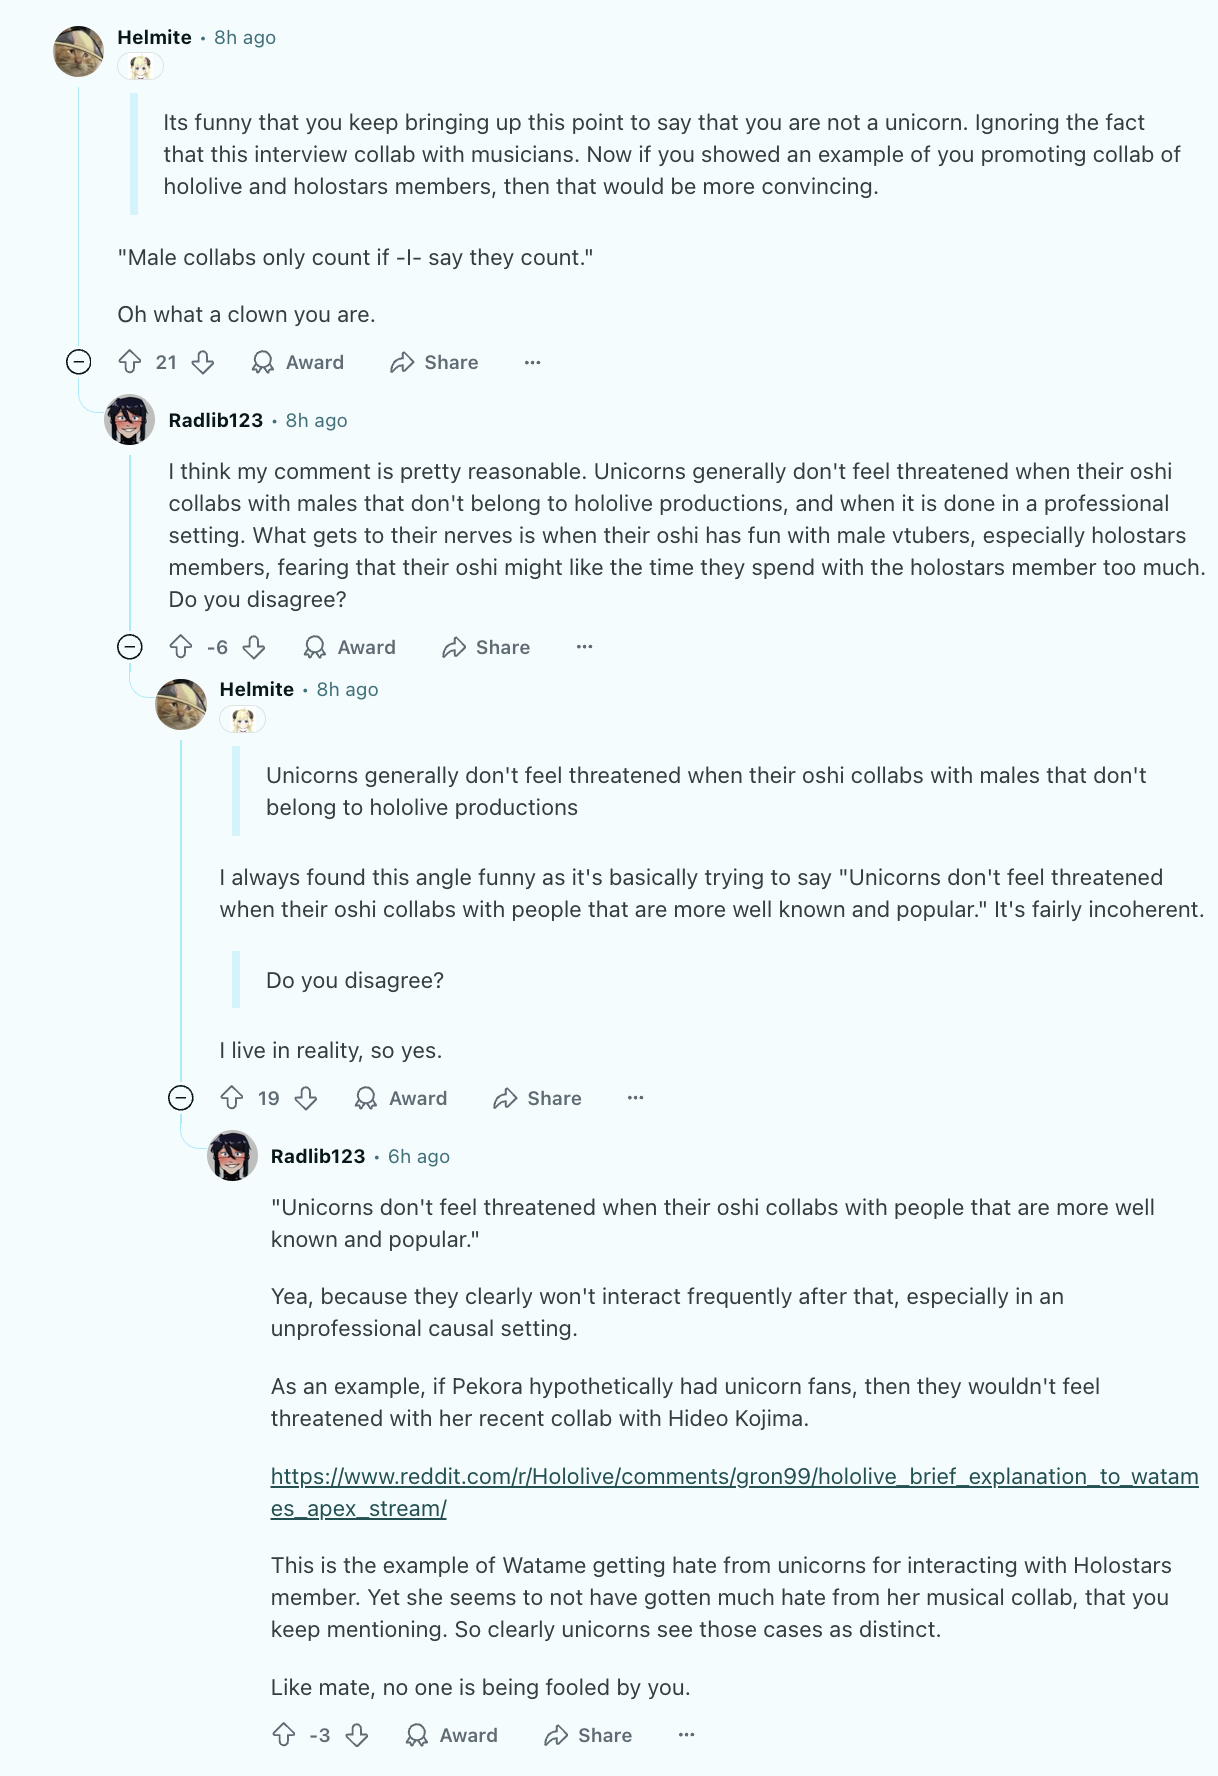The width and height of the screenshot is (1218, 1776).
Task: Open more options on the 21-point comment
Action: 533,362
